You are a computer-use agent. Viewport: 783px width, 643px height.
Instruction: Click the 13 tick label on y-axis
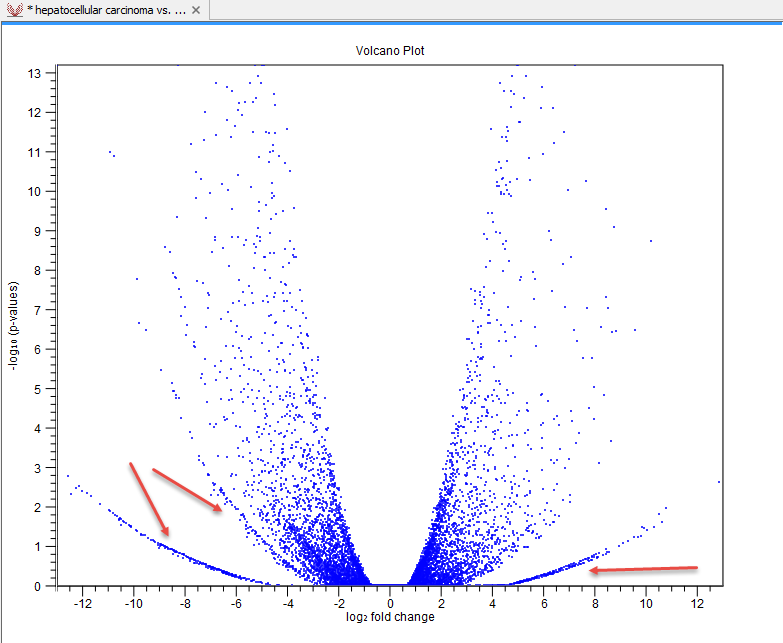(35, 73)
